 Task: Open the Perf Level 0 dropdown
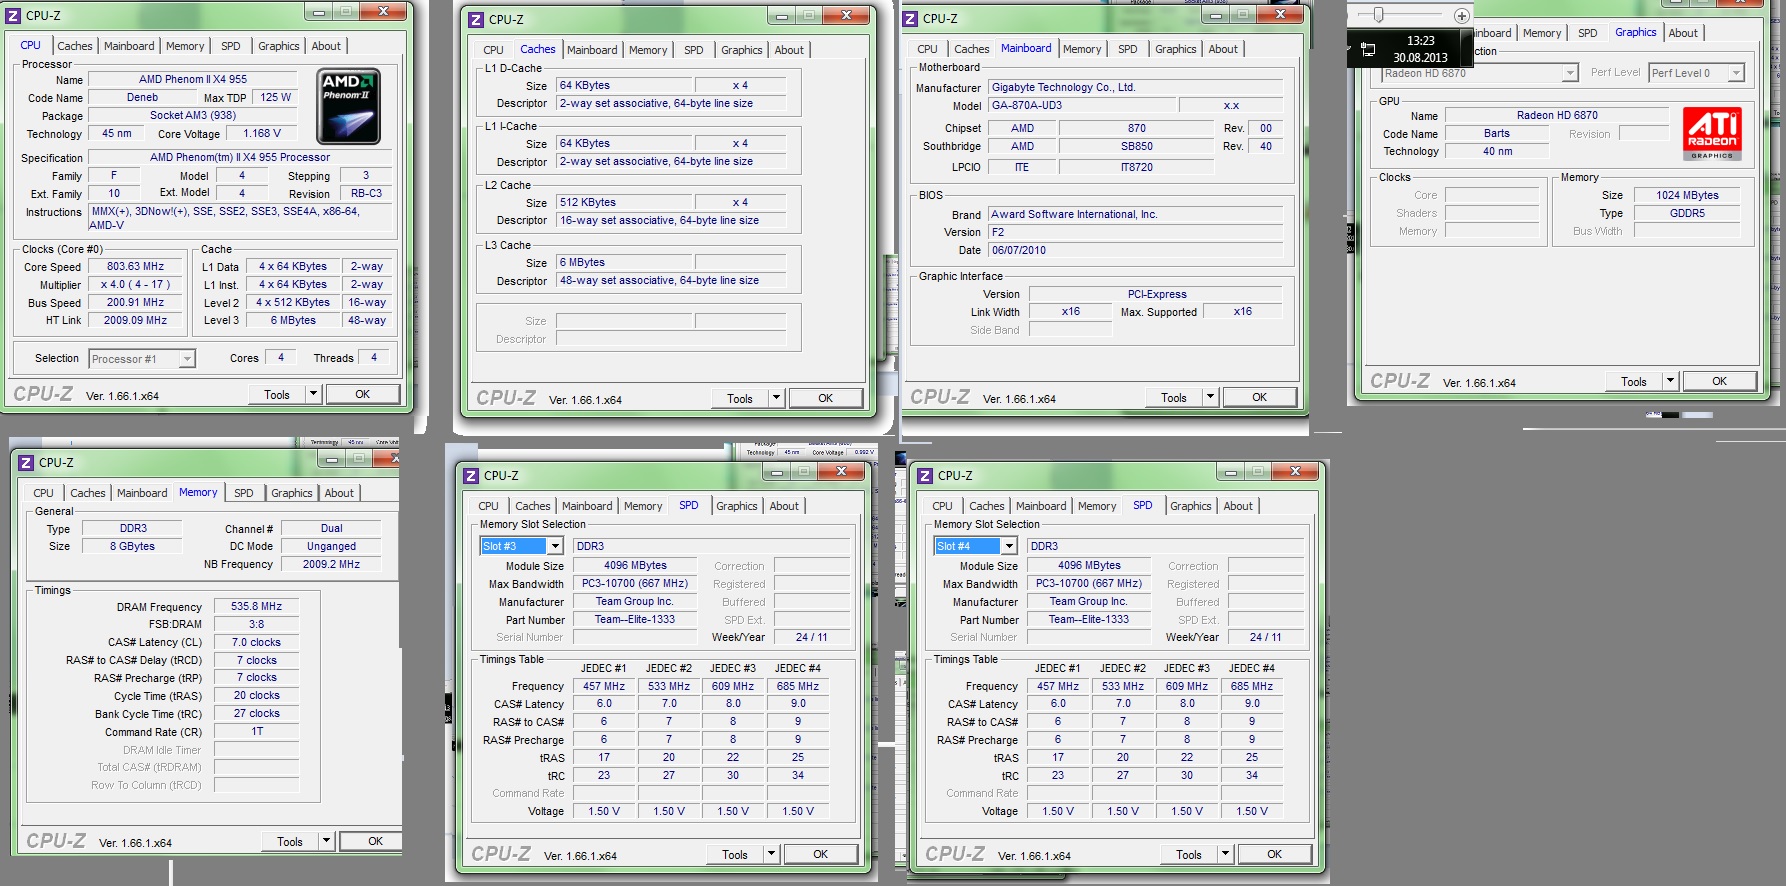click(1737, 73)
